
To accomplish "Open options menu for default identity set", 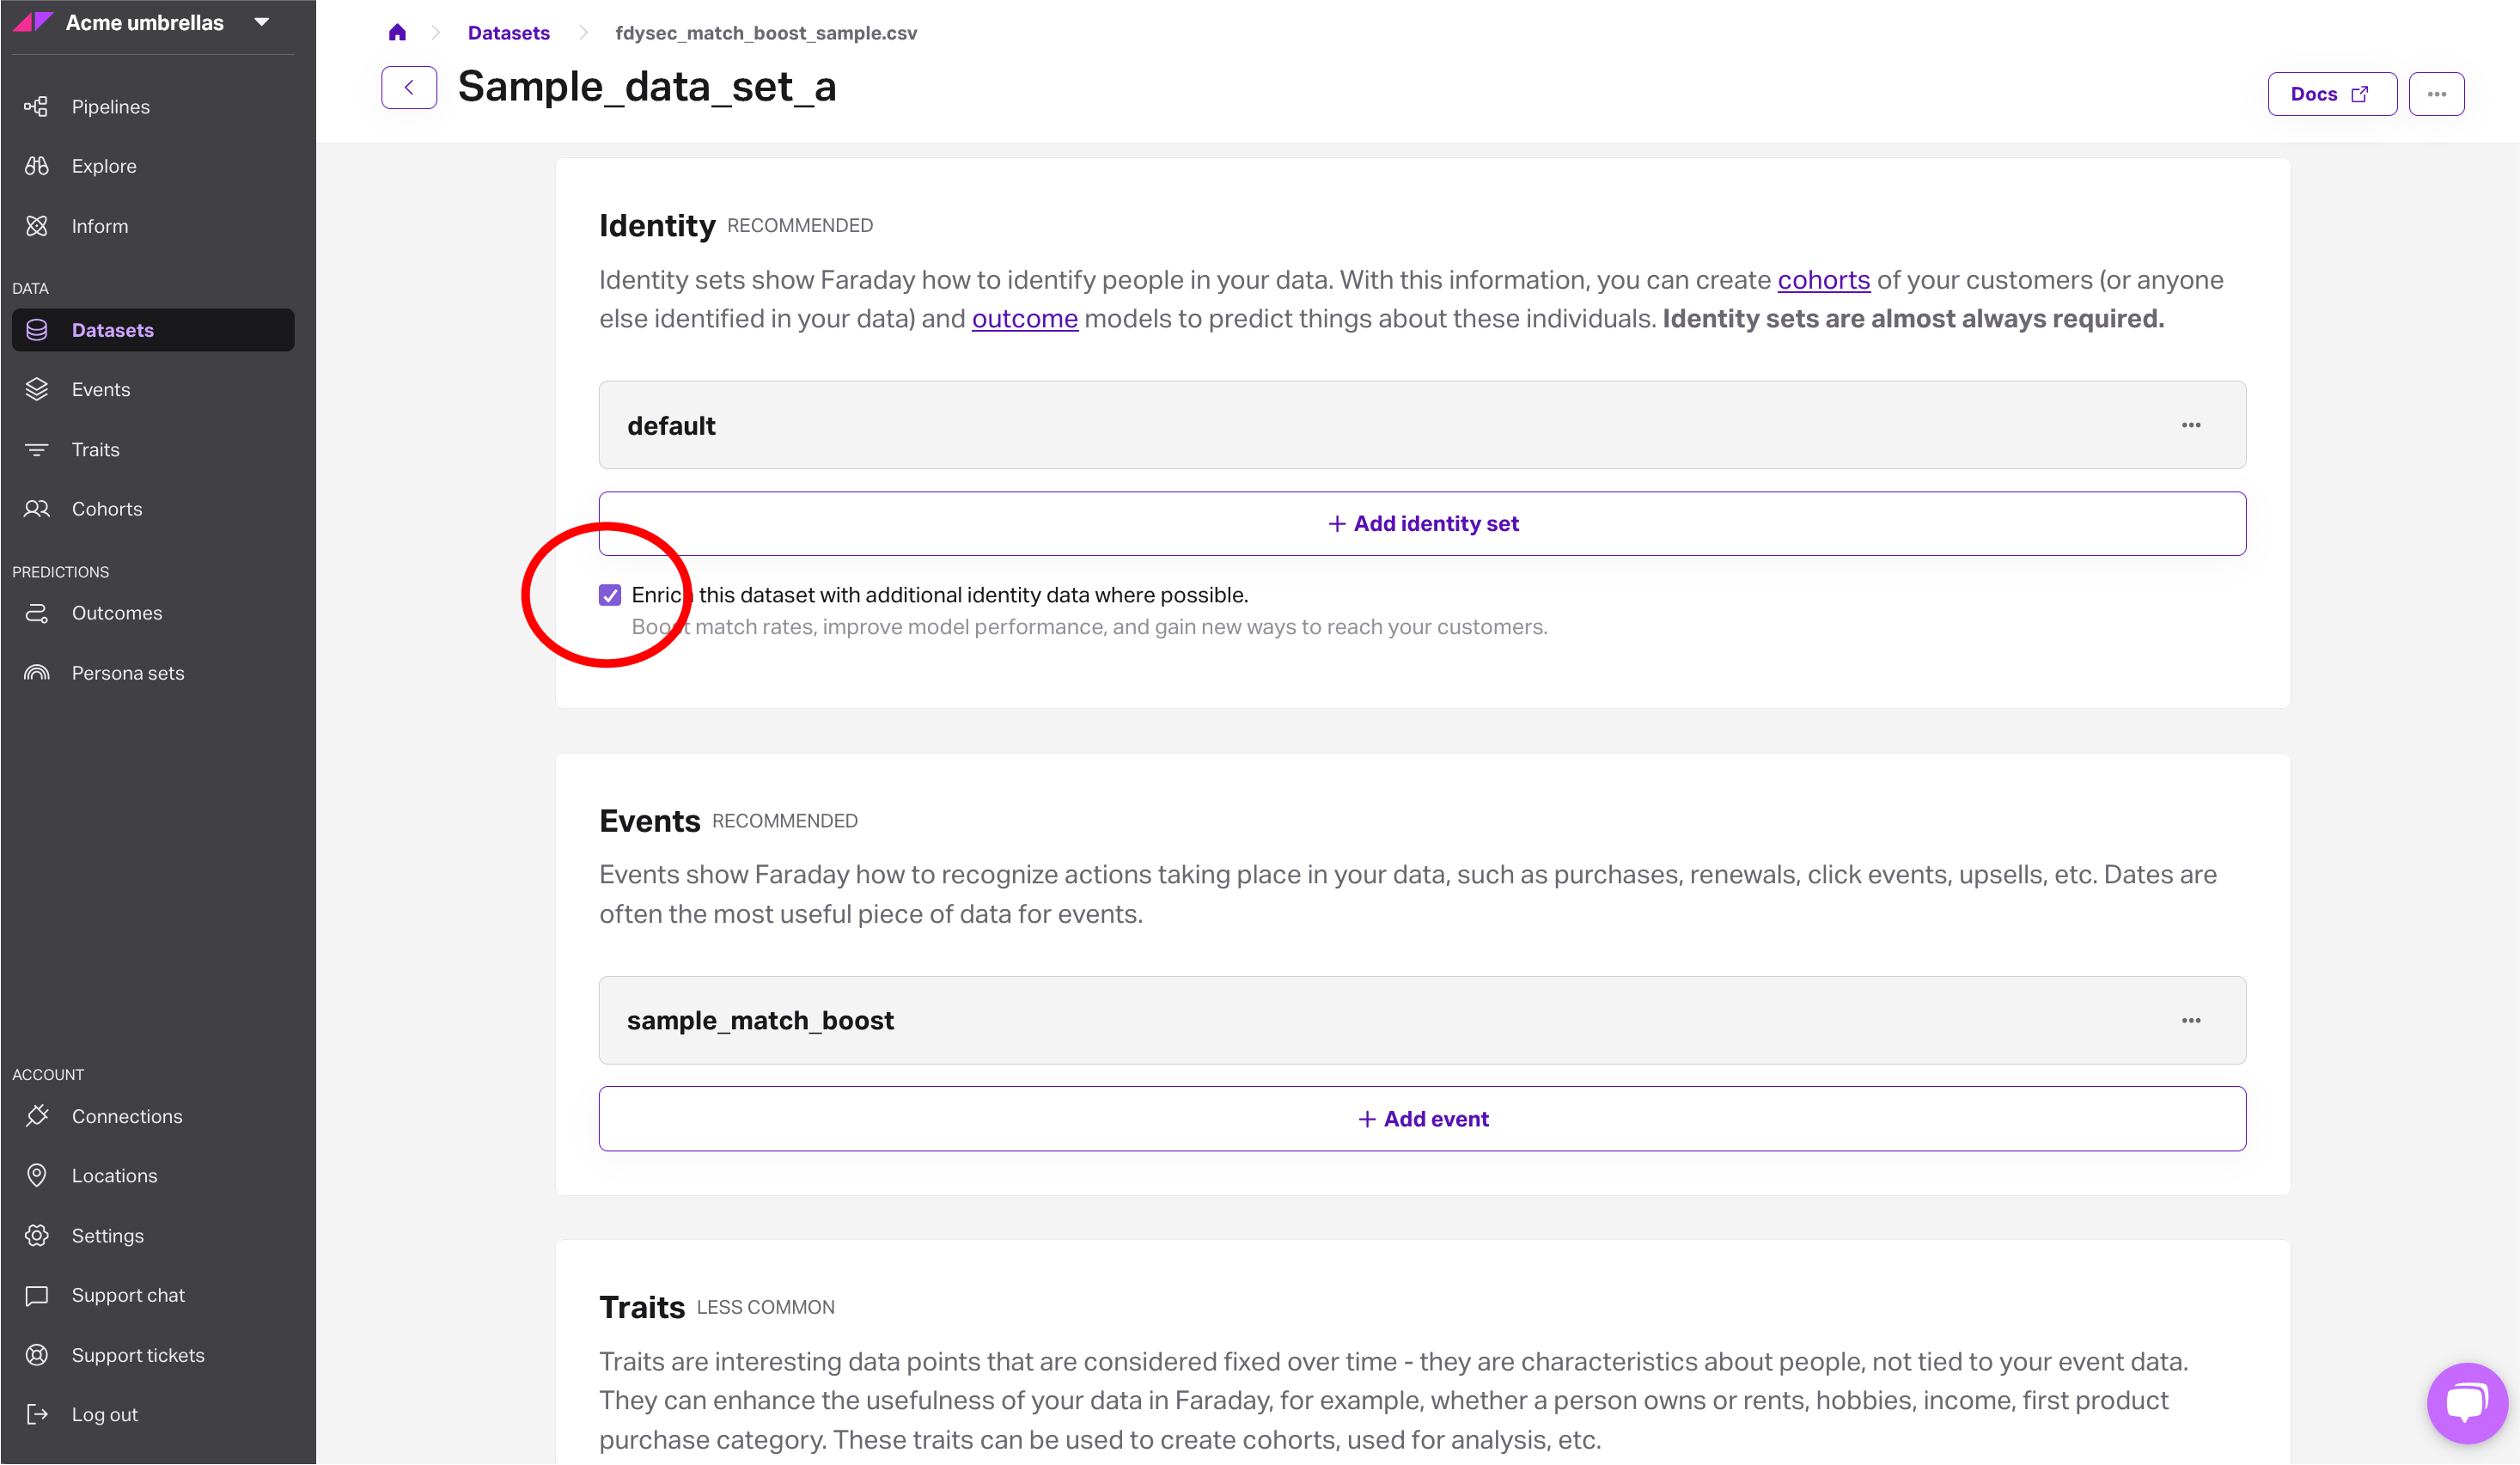I will click(2192, 425).
